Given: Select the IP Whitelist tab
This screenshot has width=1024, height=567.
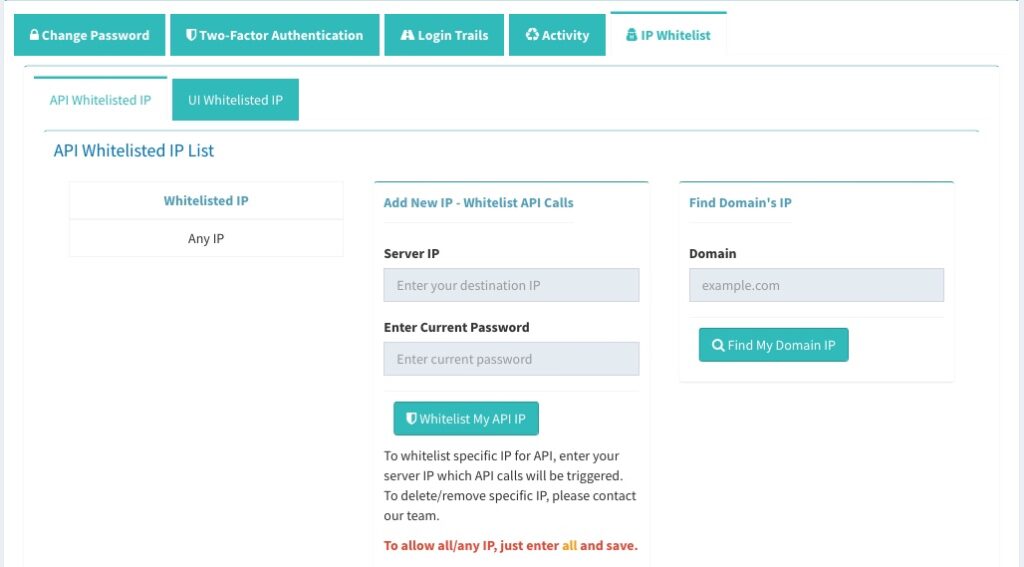Looking at the screenshot, I should click(x=668, y=35).
